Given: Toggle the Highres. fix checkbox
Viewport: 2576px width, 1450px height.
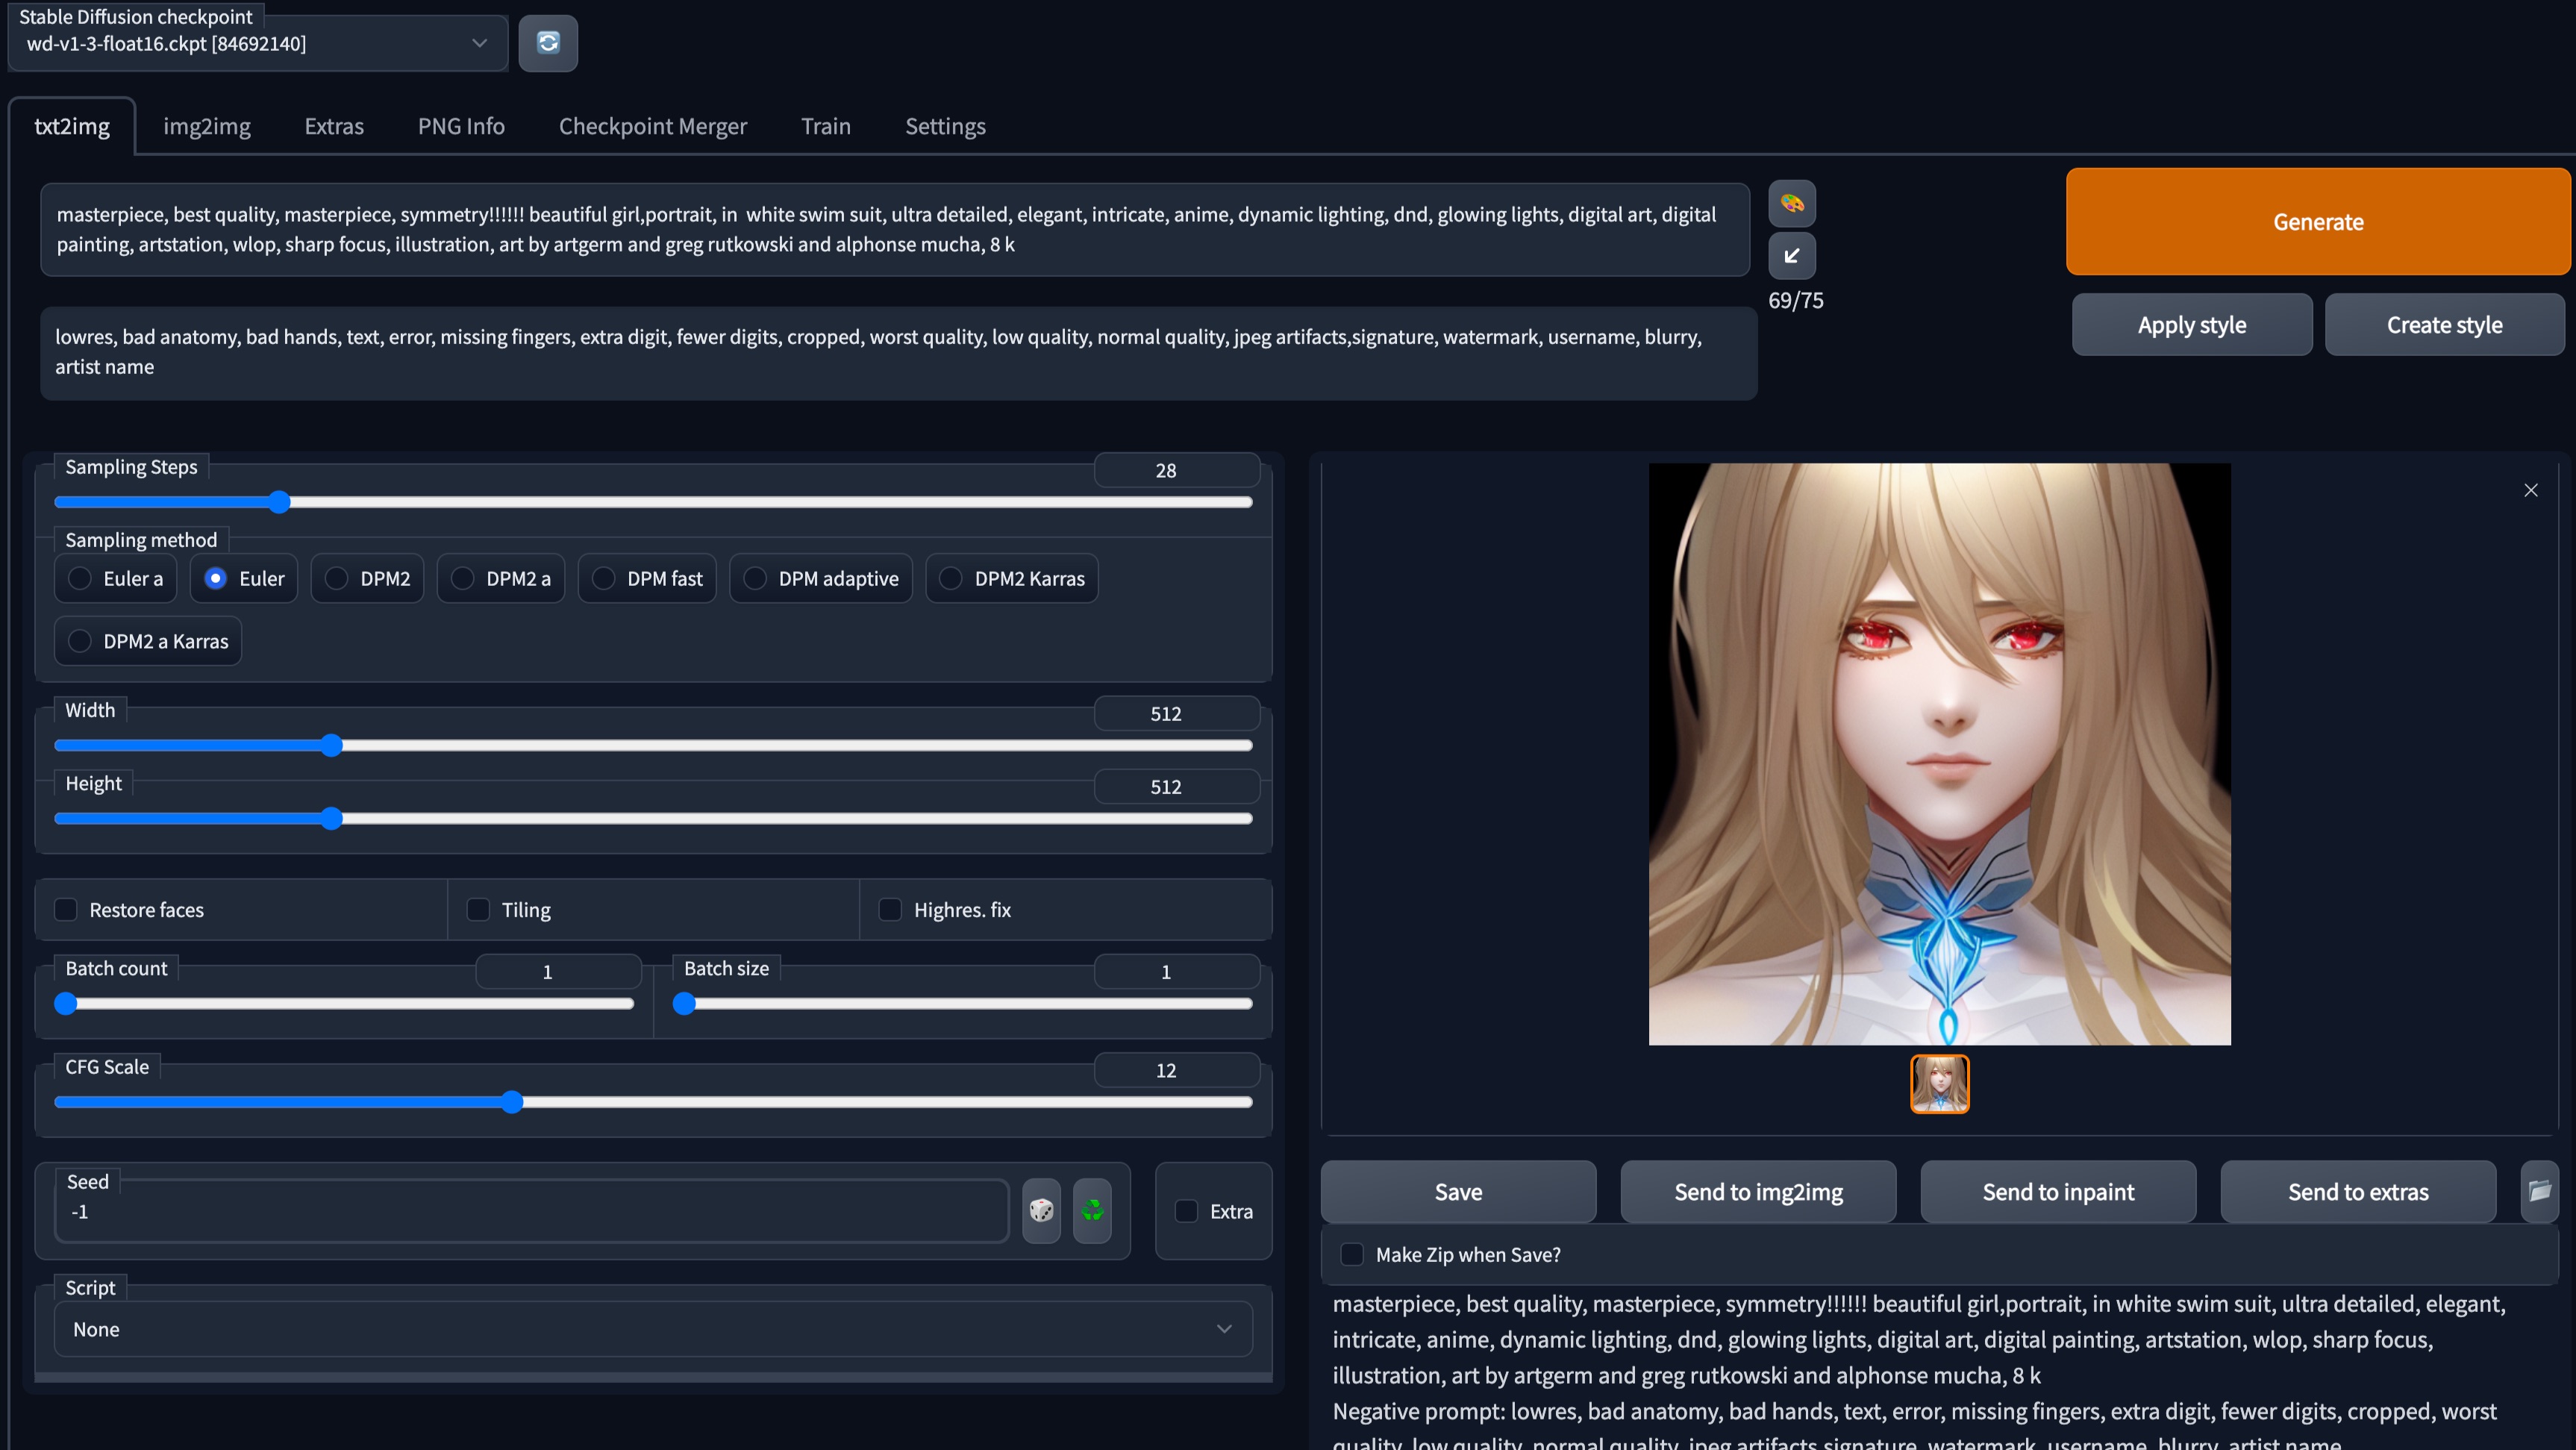Looking at the screenshot, I should [x=890, y=910].
